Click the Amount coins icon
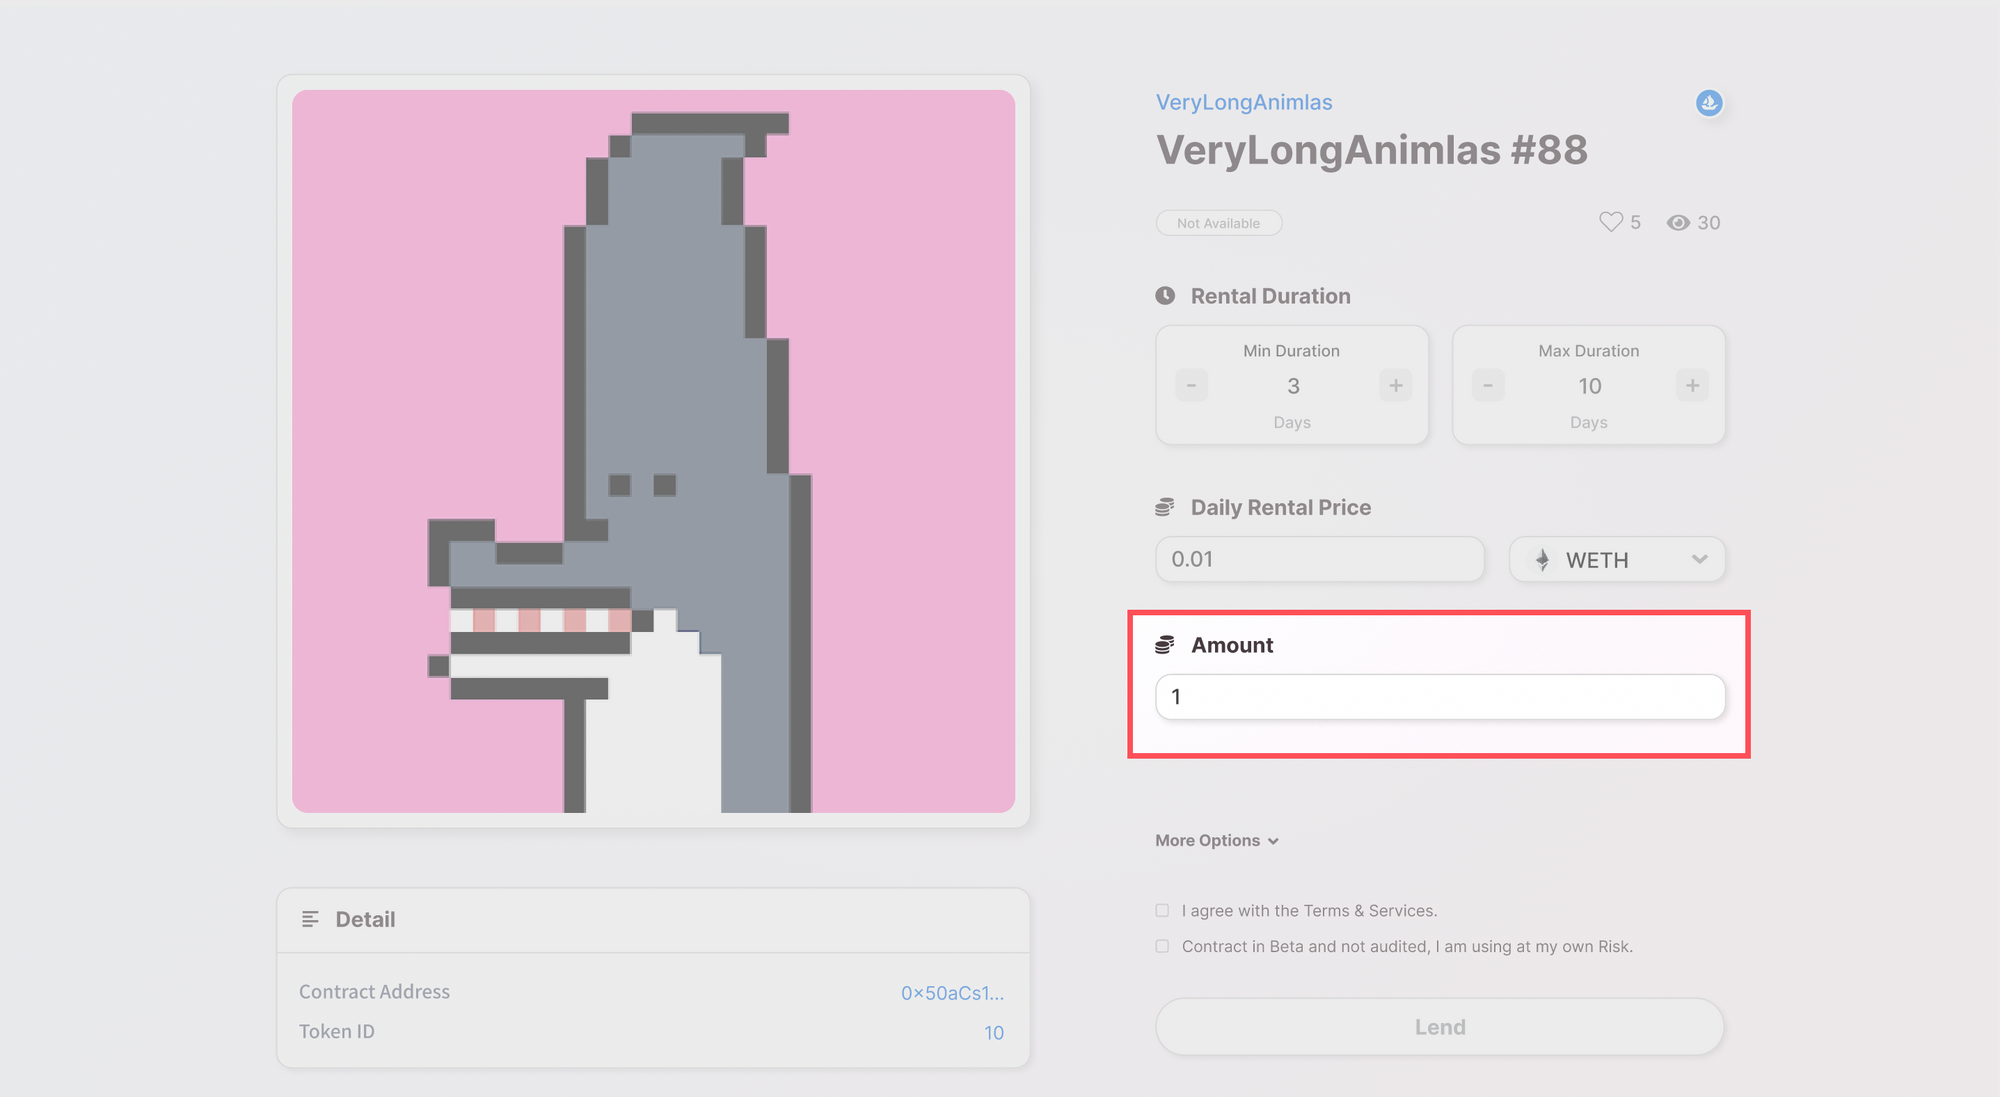 (1165, 645)
